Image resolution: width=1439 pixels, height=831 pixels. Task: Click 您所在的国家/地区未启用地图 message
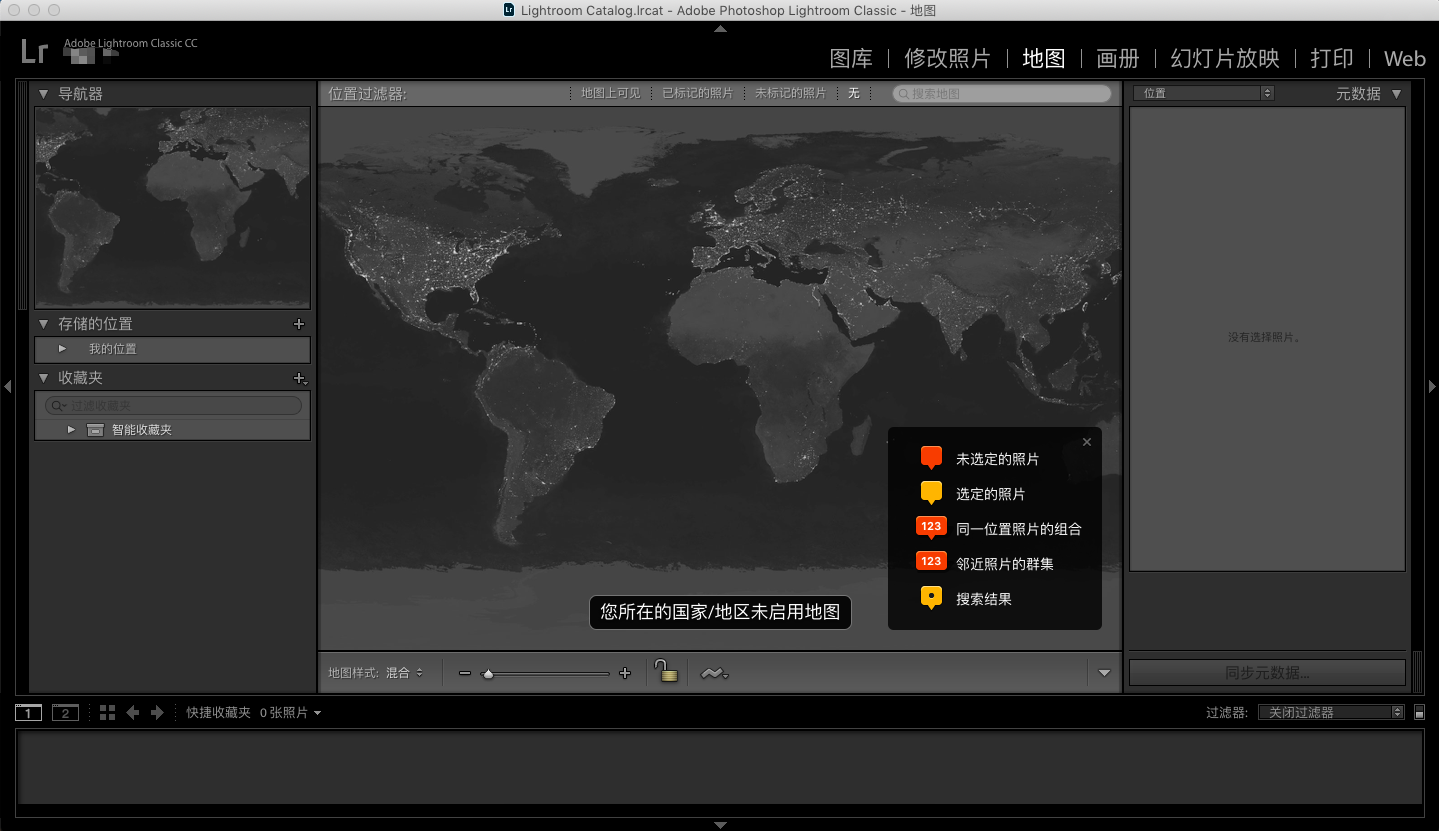tap(720, 612)
